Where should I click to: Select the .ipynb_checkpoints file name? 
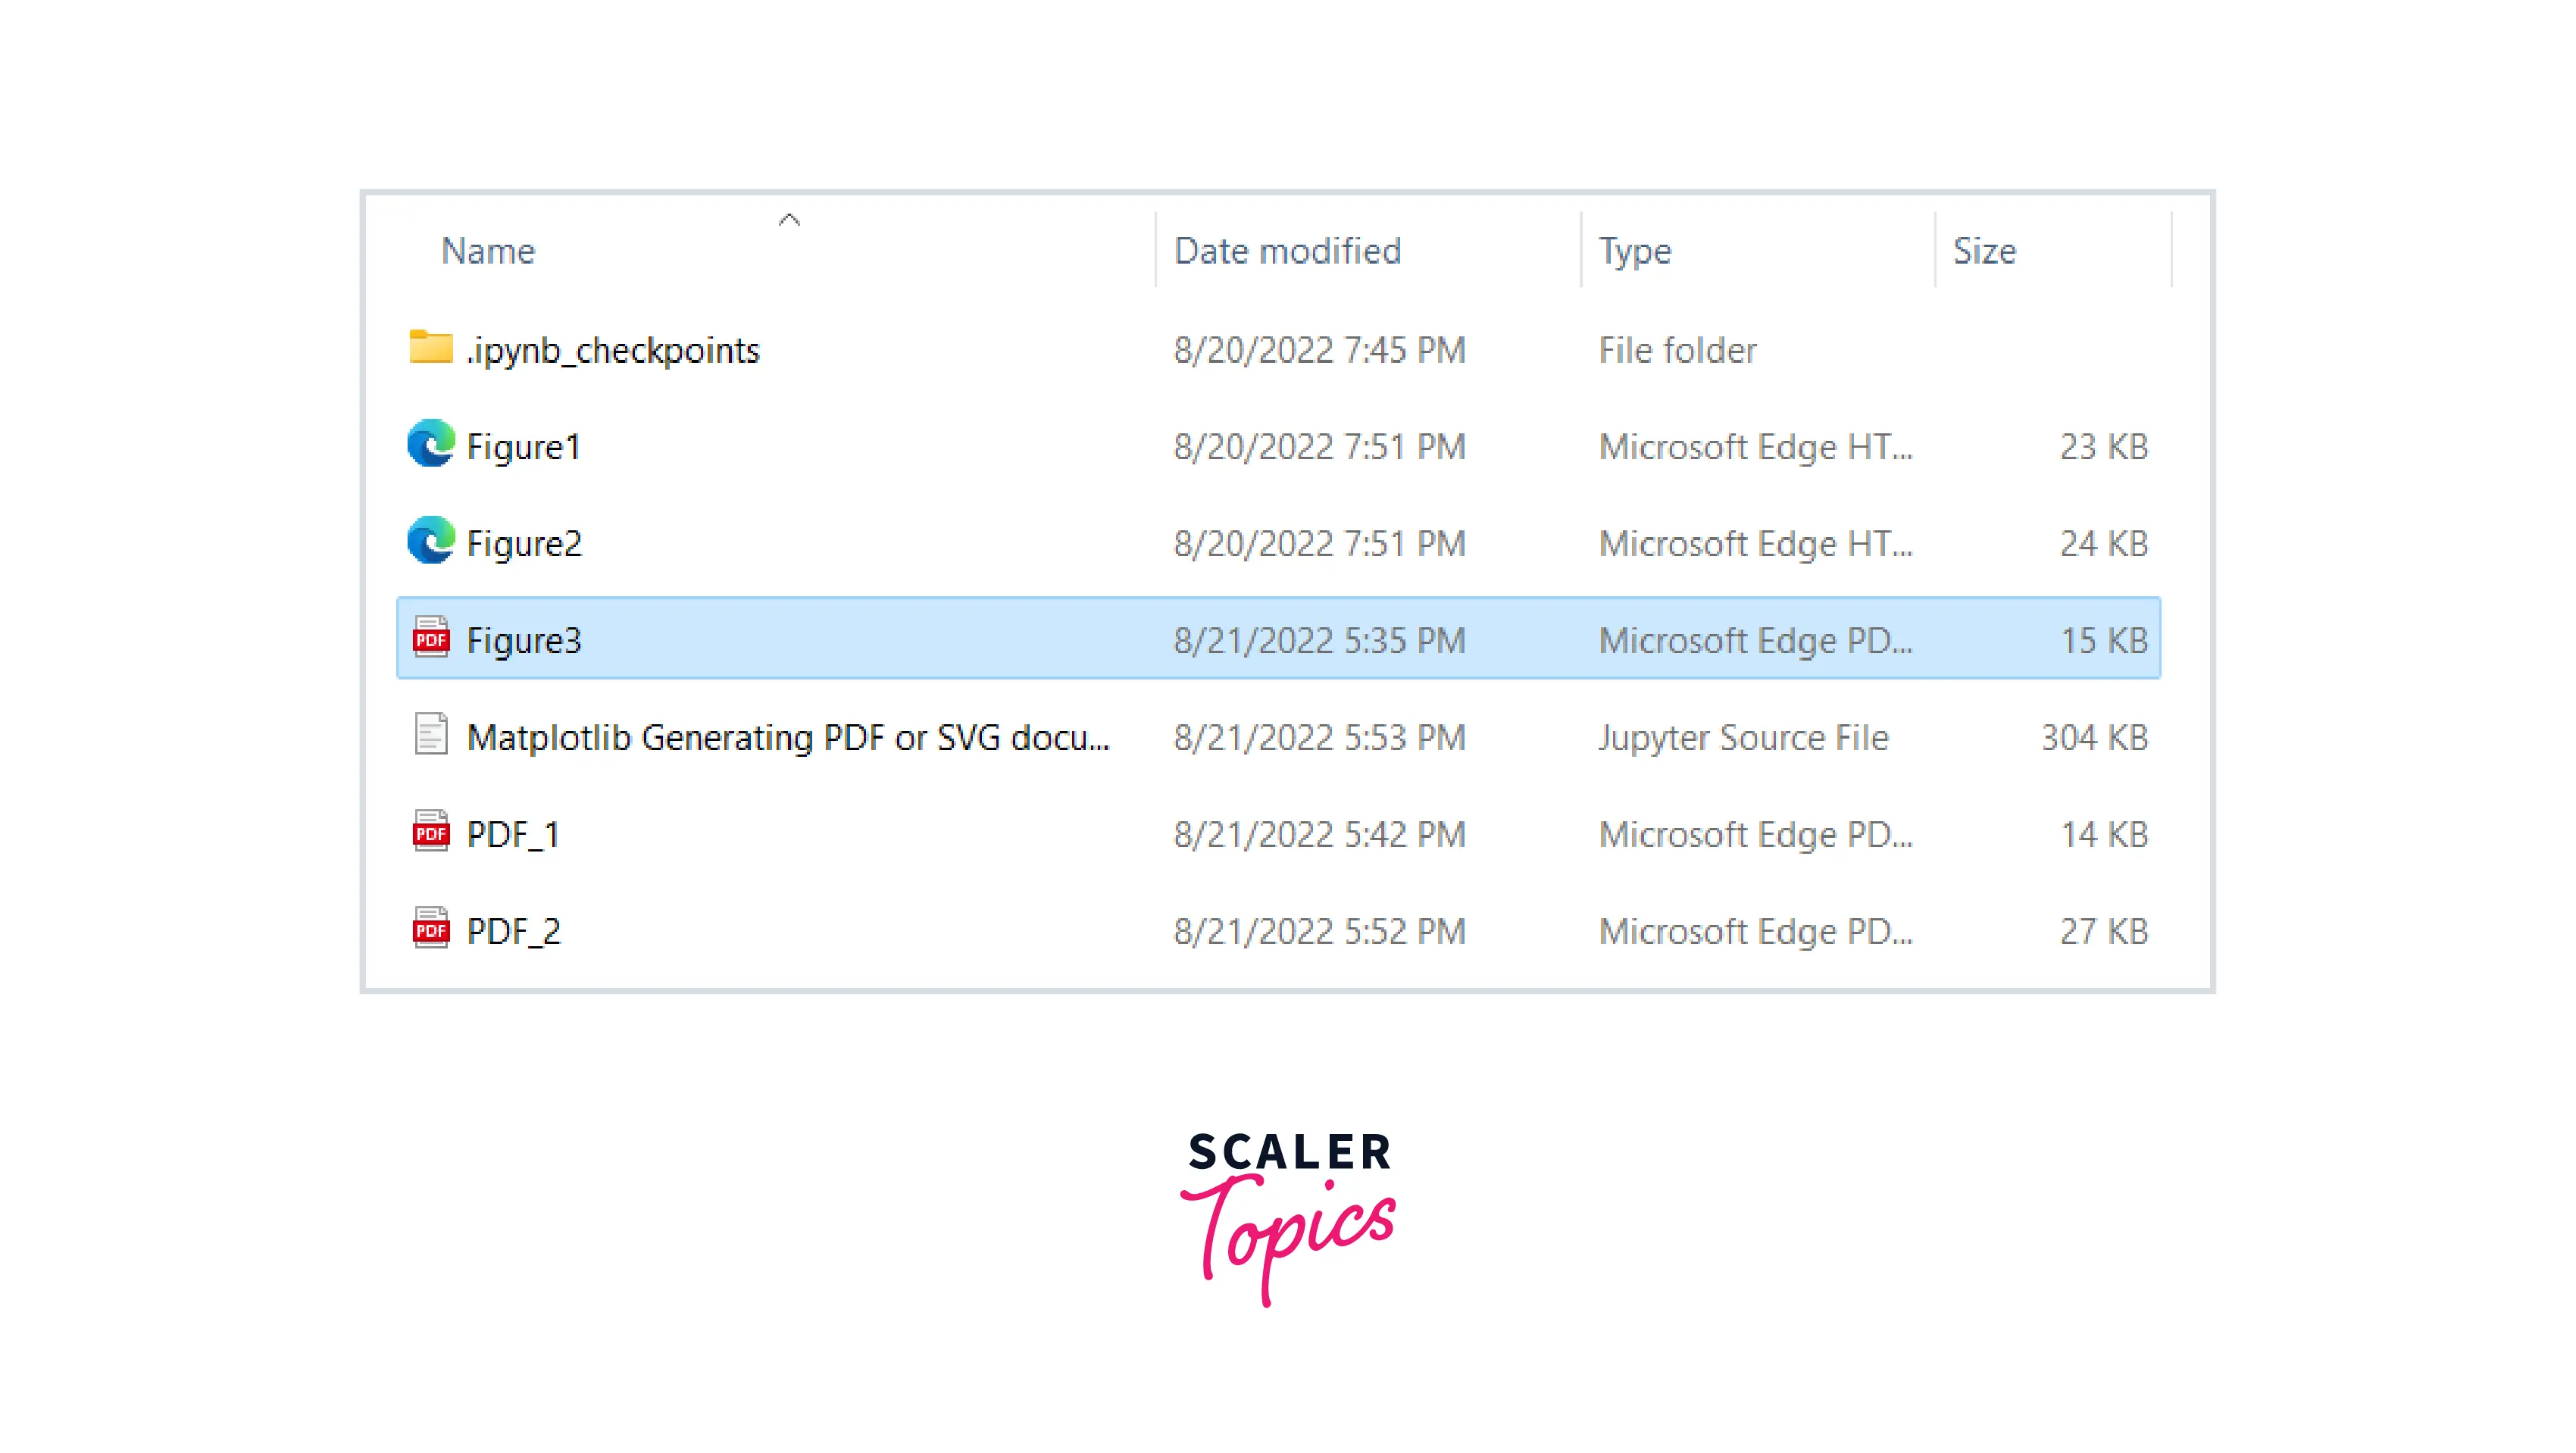click(x=612, y=351)
